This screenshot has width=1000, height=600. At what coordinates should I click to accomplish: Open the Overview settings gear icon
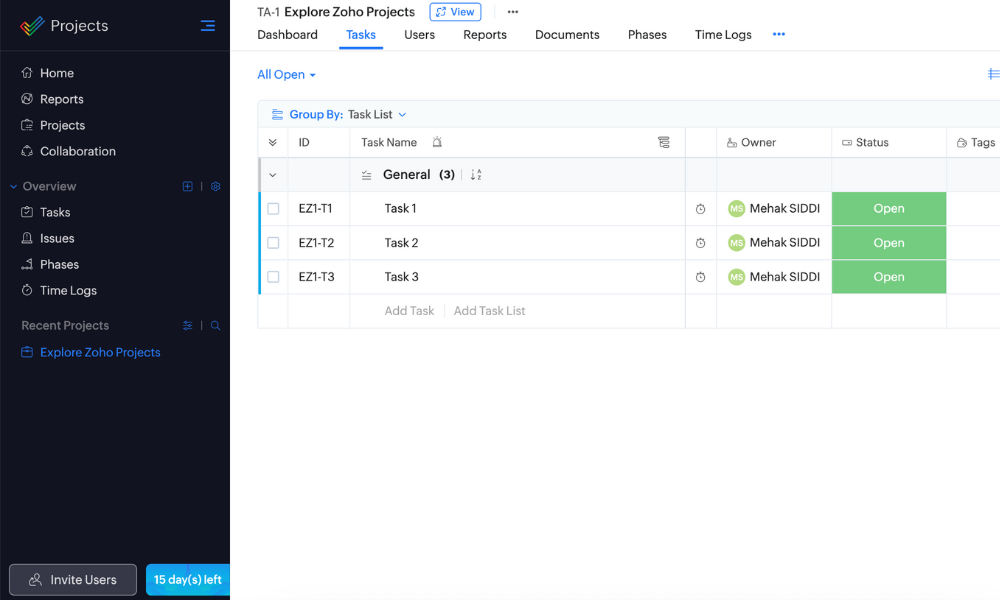pos(215,187)
